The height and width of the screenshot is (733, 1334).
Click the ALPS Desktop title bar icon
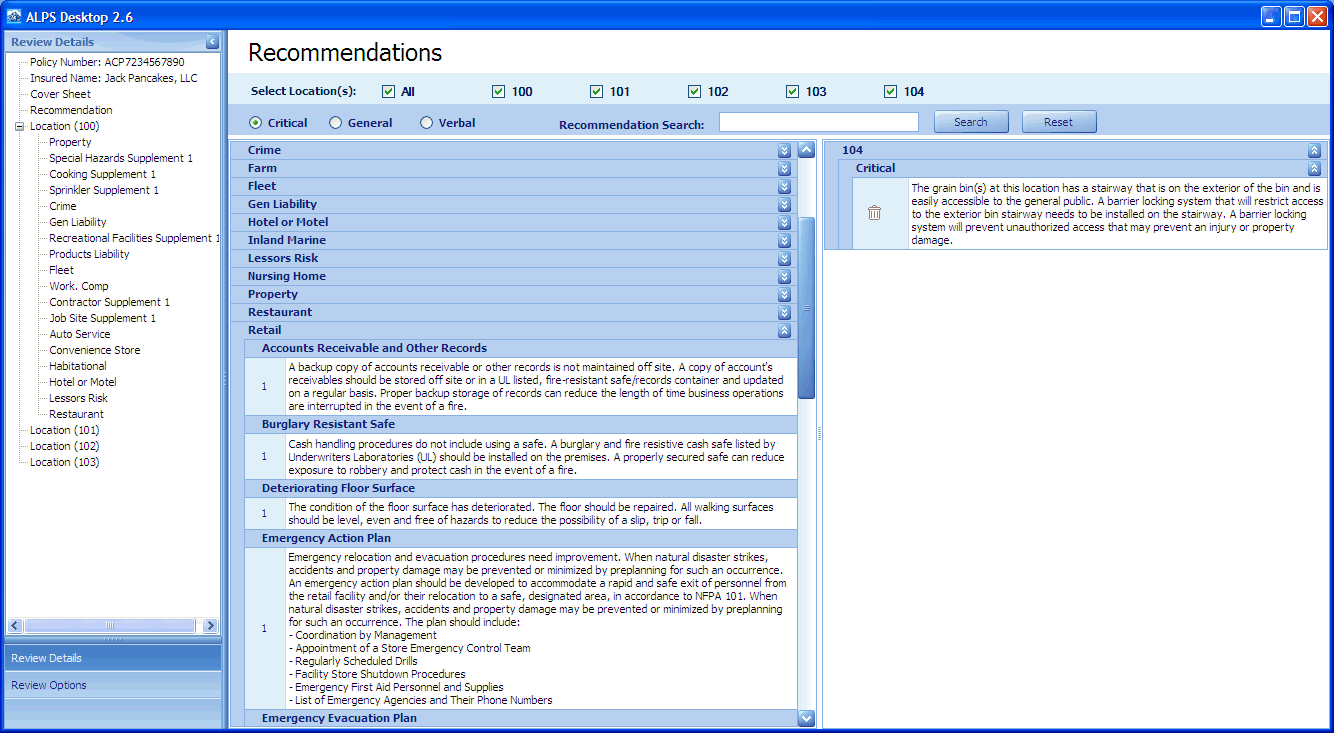(14, 17)
